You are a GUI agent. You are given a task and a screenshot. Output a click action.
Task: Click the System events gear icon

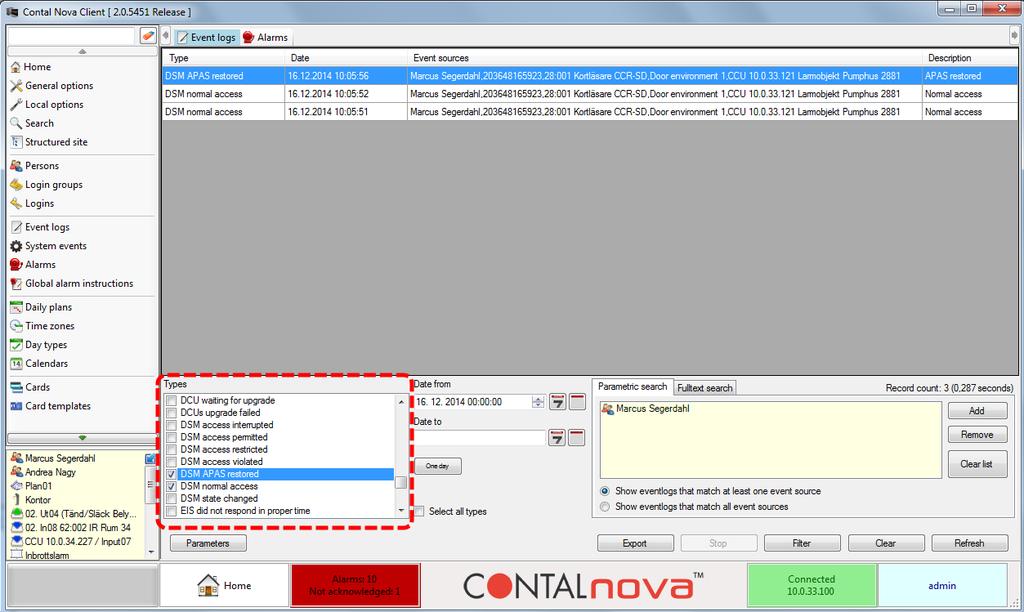click(16, 246)
